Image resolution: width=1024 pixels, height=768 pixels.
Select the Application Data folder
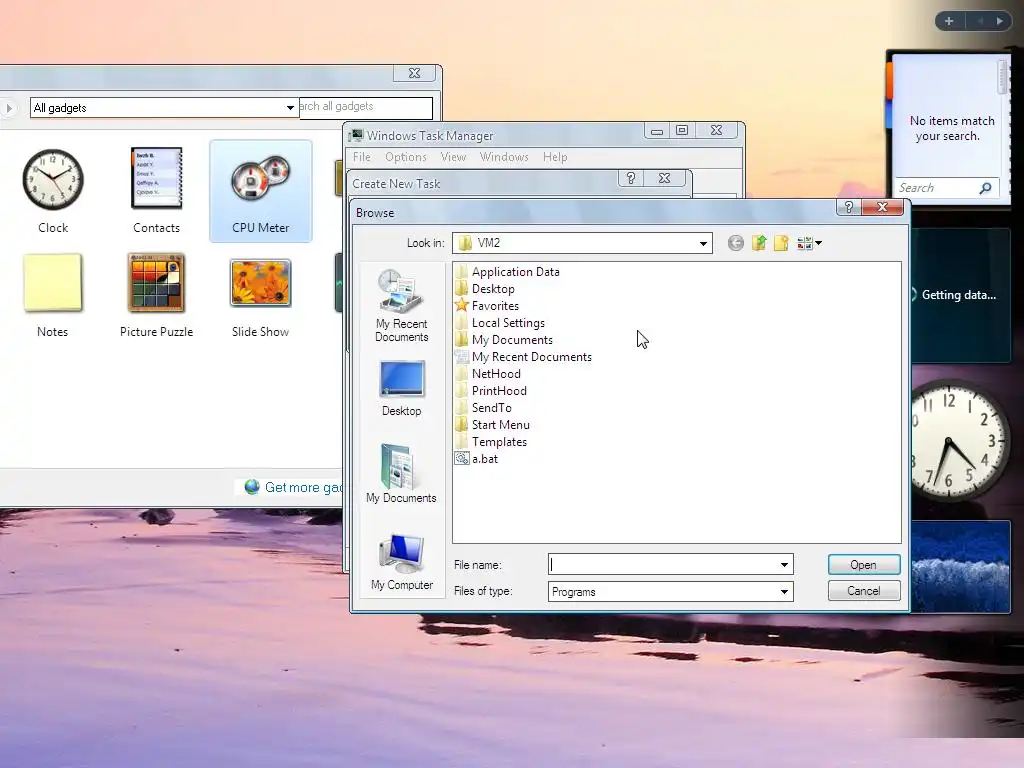[x=508, y=272]
